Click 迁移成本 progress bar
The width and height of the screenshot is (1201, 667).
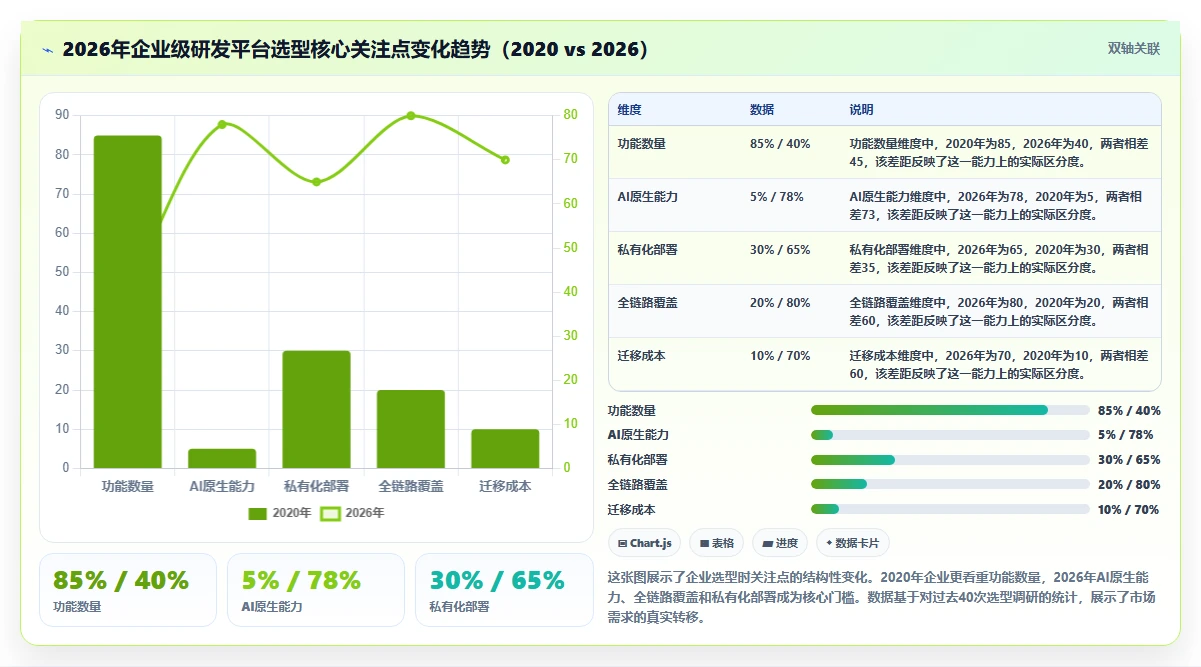pos(950,510)
